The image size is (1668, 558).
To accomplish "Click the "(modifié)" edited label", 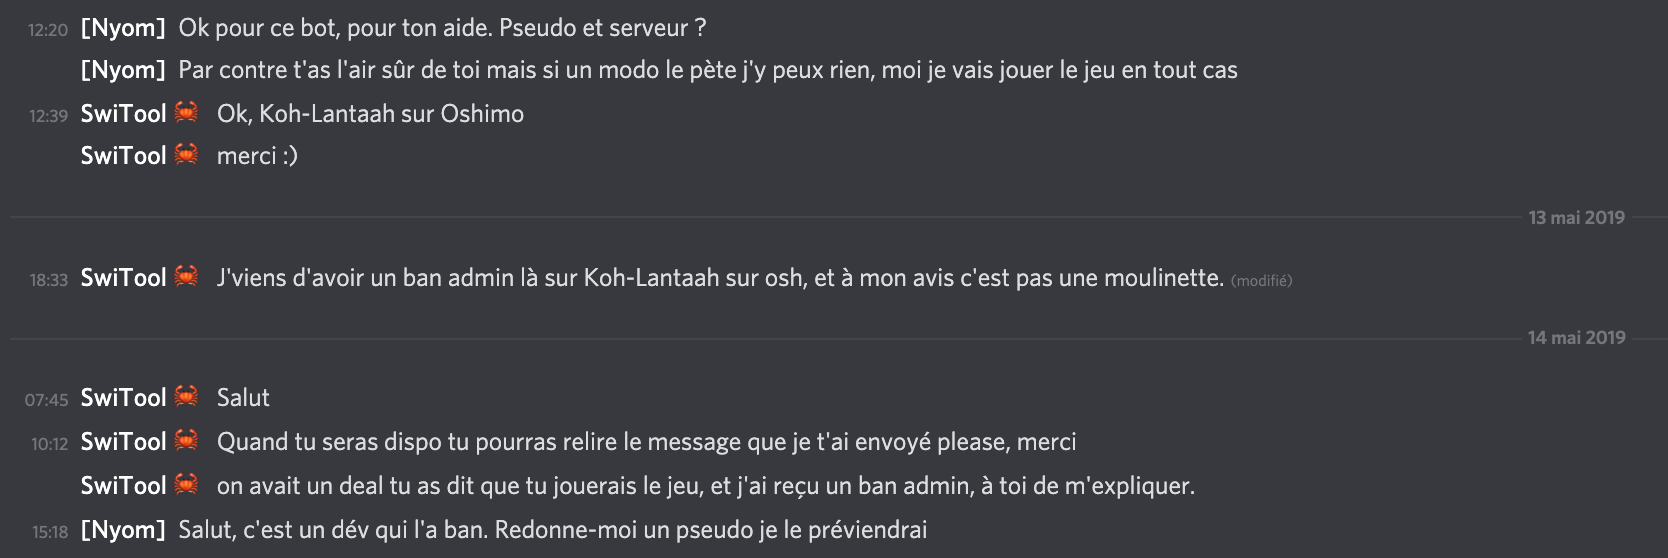I will 1261,281.
